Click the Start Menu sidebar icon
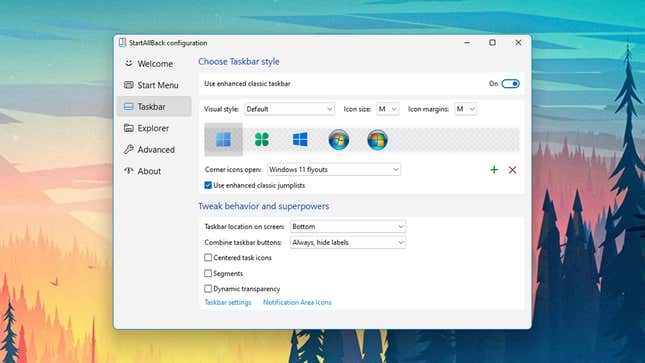645x363 pixels. point(129,85)
